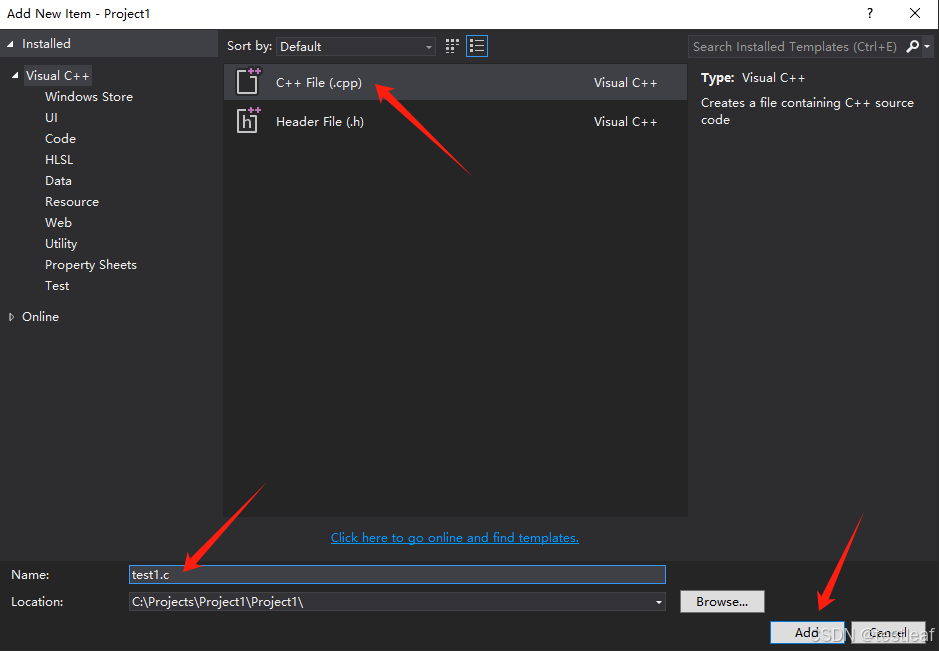Viewport: 939px width, 651px height.
Task: Collapse the Installed section
Action: coord(11,43)
